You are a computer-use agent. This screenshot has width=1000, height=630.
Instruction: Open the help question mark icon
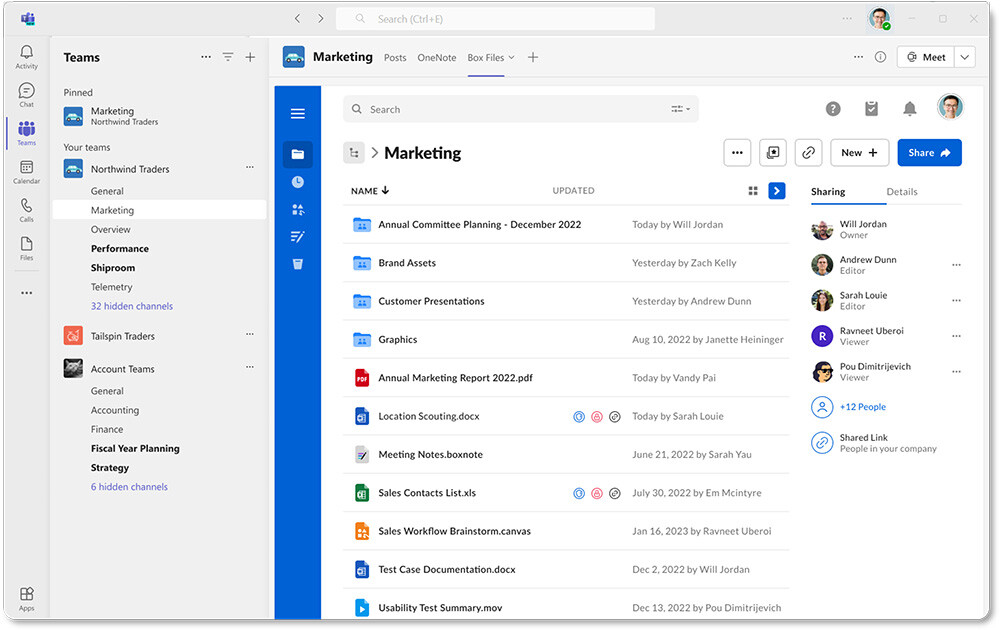833,107
